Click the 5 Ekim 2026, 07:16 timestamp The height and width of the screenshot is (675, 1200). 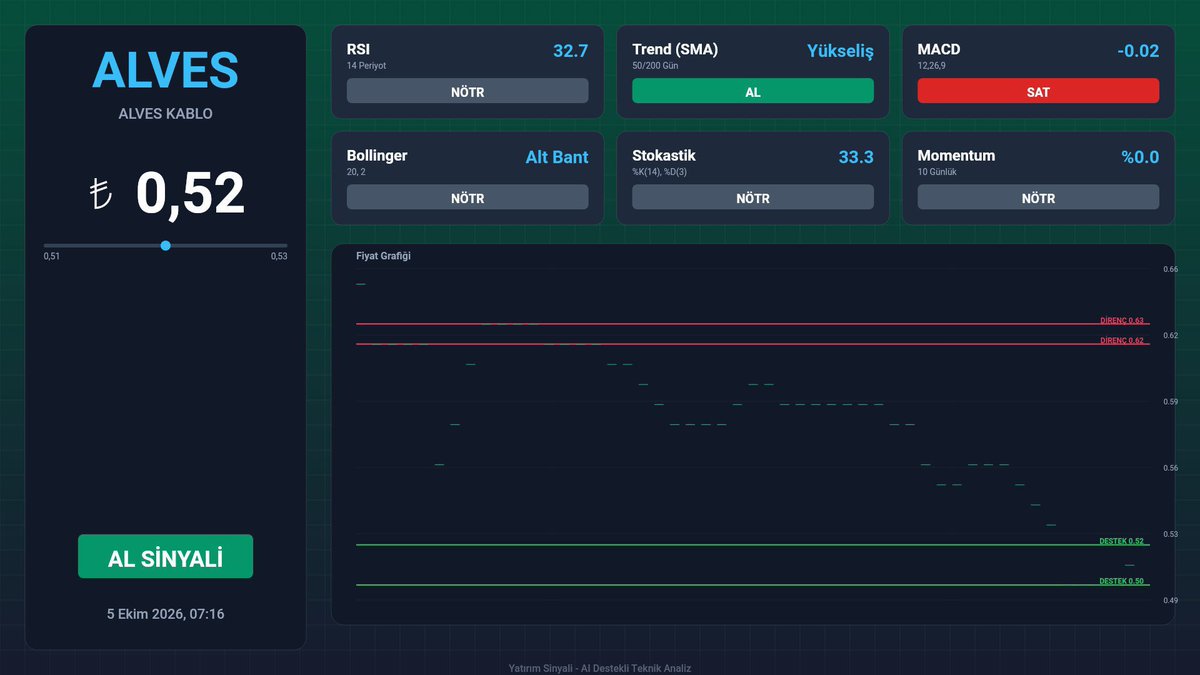pos(165,614)
